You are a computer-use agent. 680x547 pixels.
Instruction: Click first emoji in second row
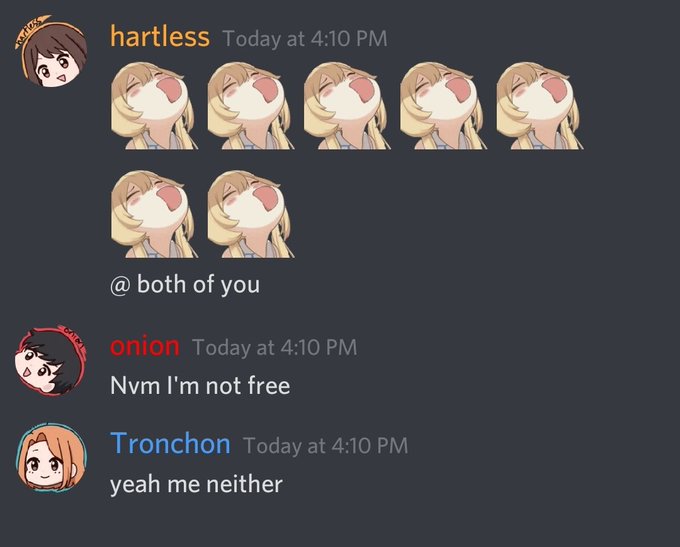point(155,214)
